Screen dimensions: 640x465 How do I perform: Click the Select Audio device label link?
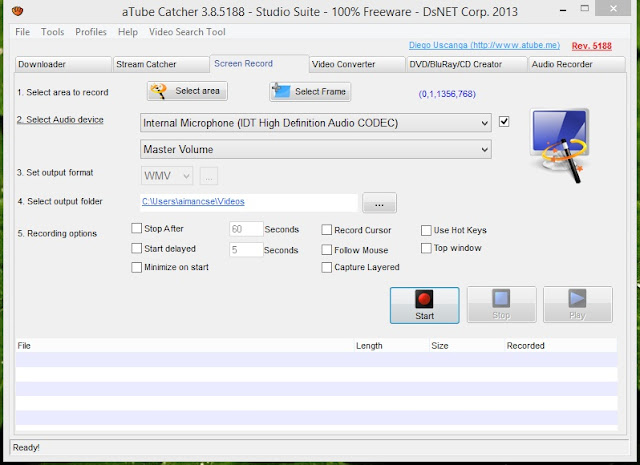point(60,120)
